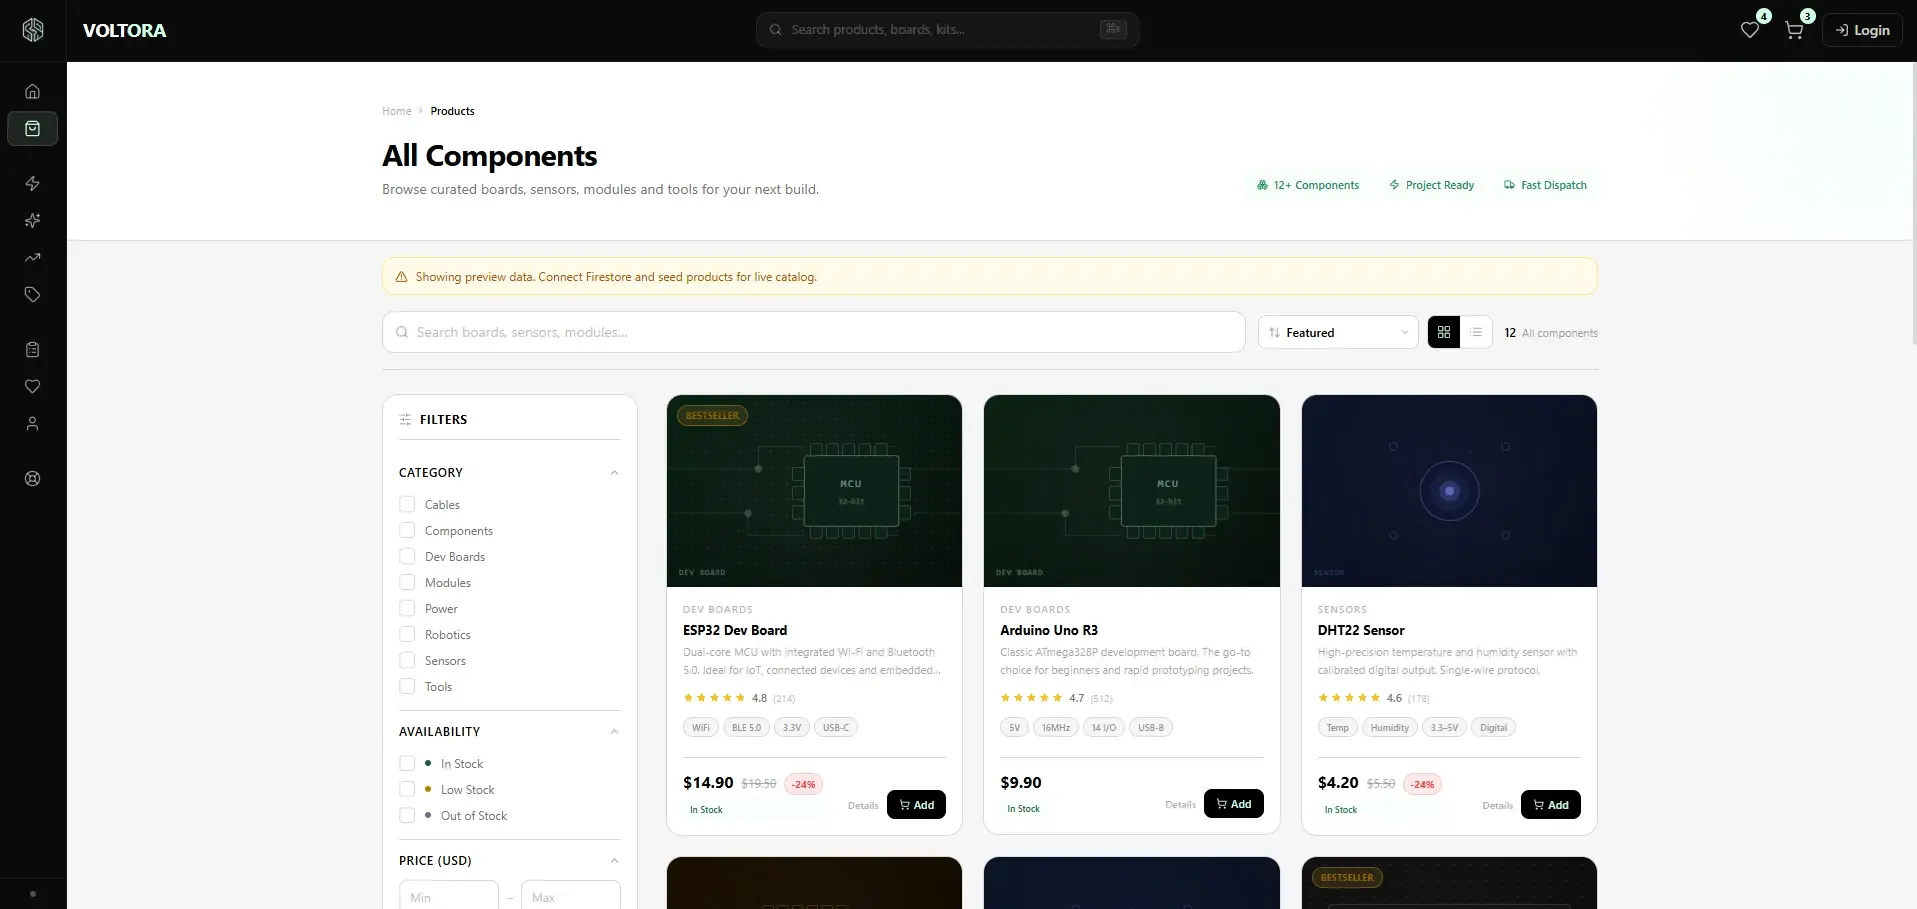Click the keyboard shortcut badge in top search
This screenshot has height=909, width=1917.
tap(1113, 29)
